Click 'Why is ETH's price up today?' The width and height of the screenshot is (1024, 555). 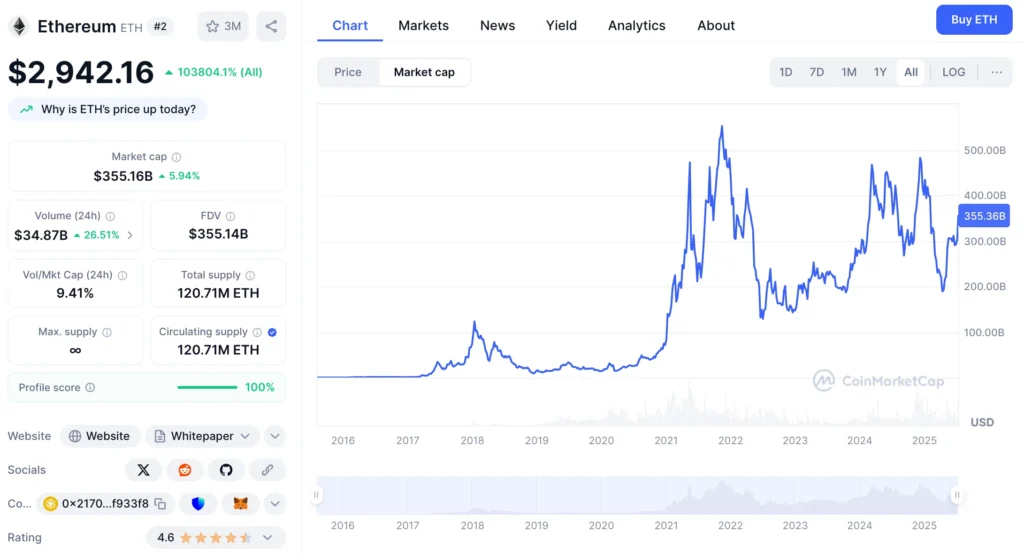pyautogui.click(x=108, y=110)
